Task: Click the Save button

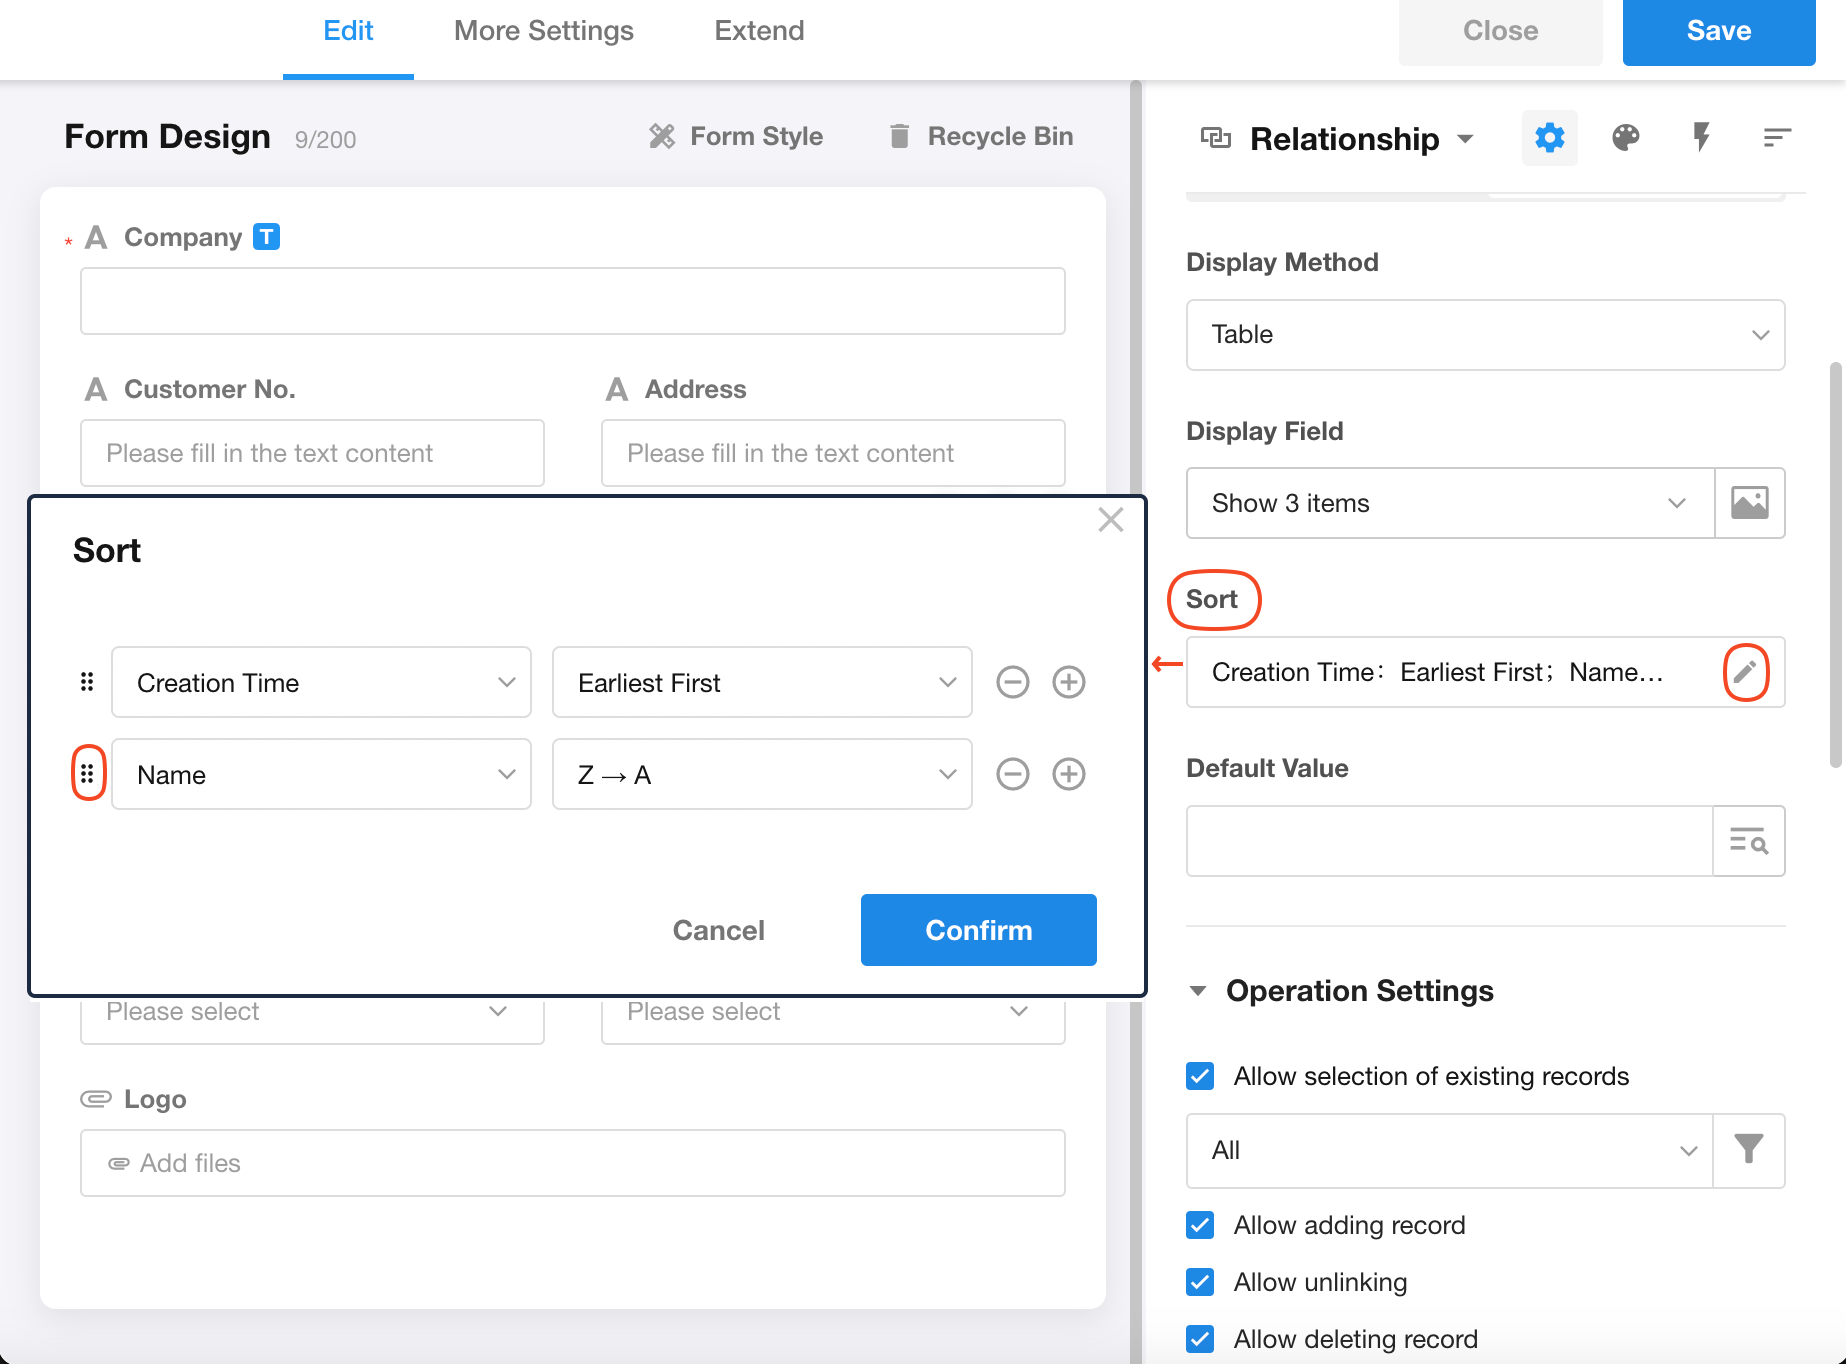Action: (1718, 31)
